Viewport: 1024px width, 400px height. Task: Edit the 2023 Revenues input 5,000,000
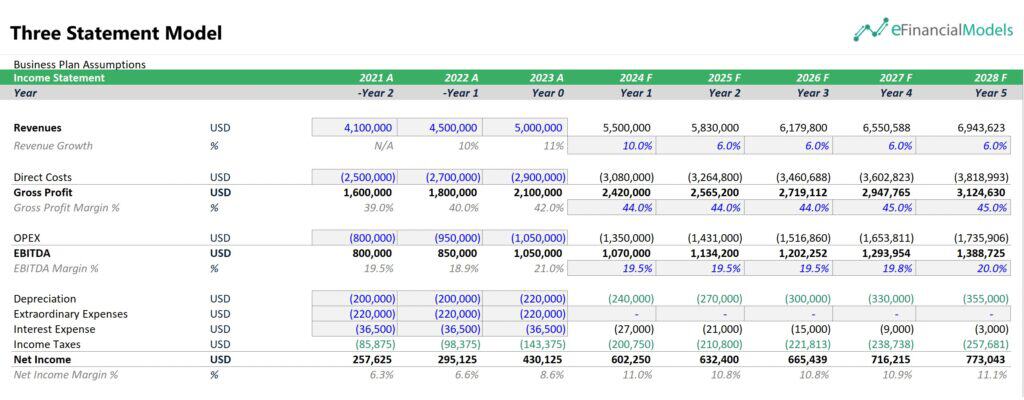[x=525, y=127]
